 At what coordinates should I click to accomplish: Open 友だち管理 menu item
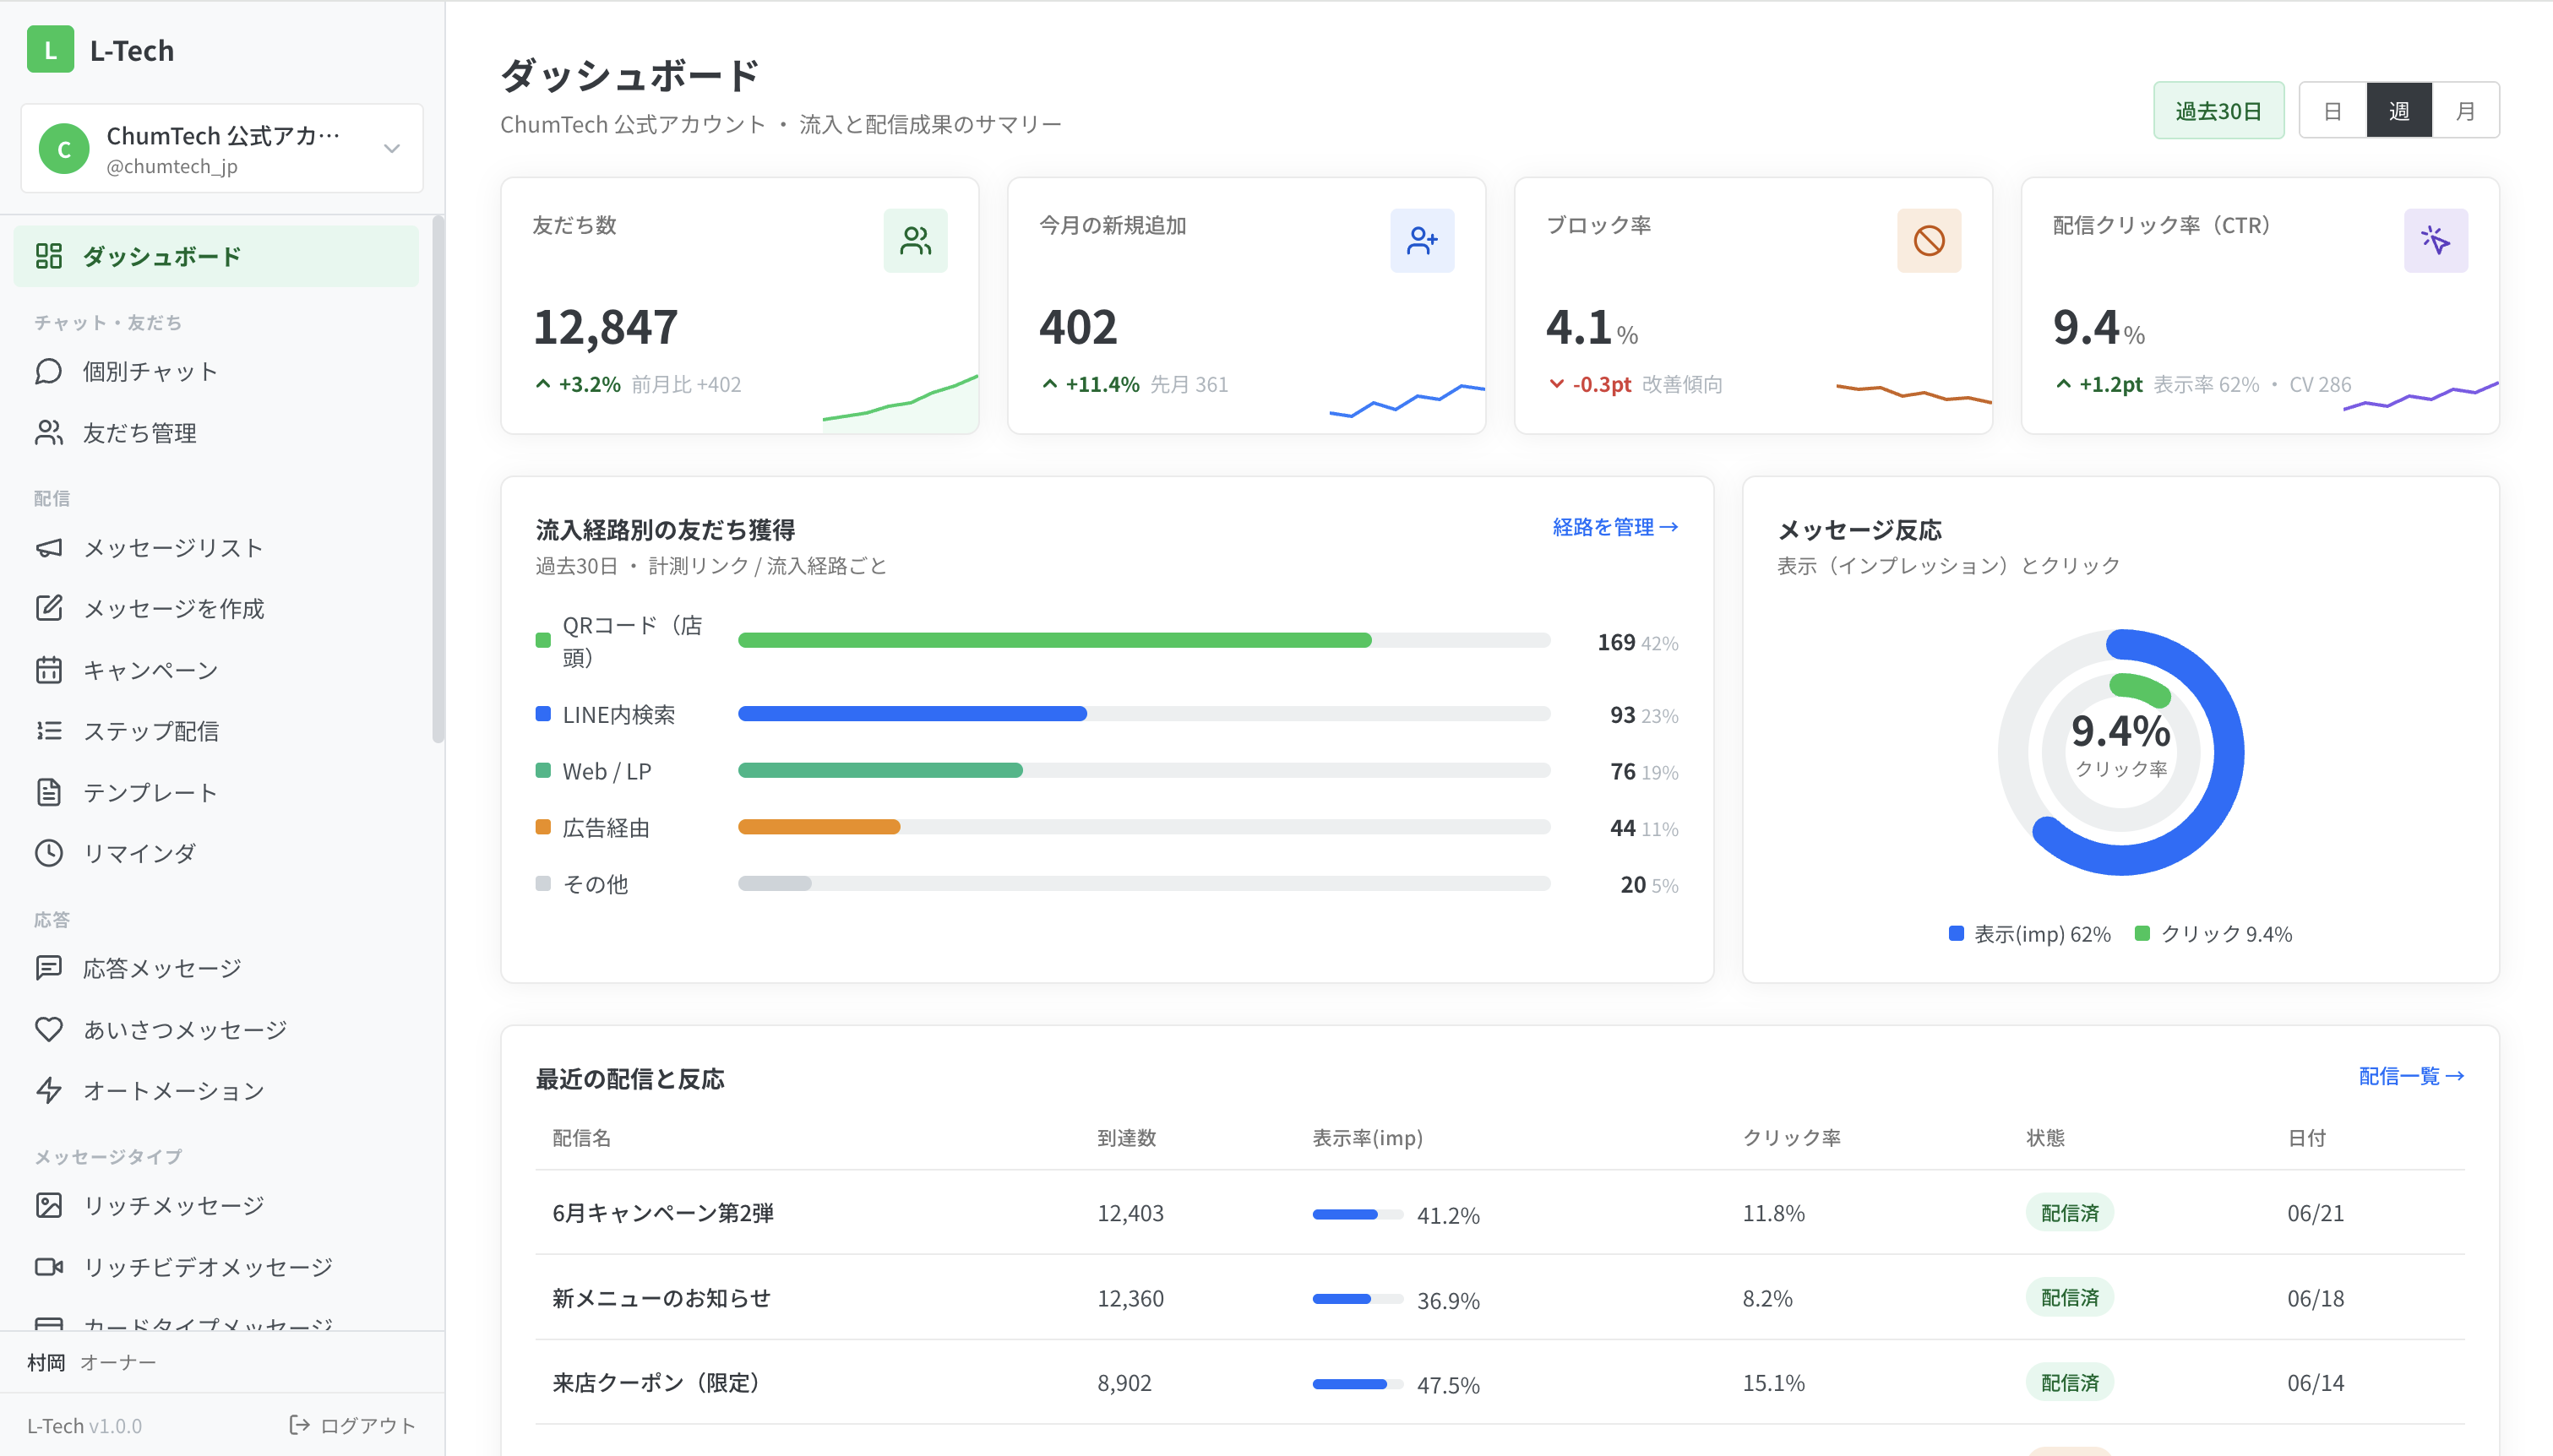pos(216,432)
